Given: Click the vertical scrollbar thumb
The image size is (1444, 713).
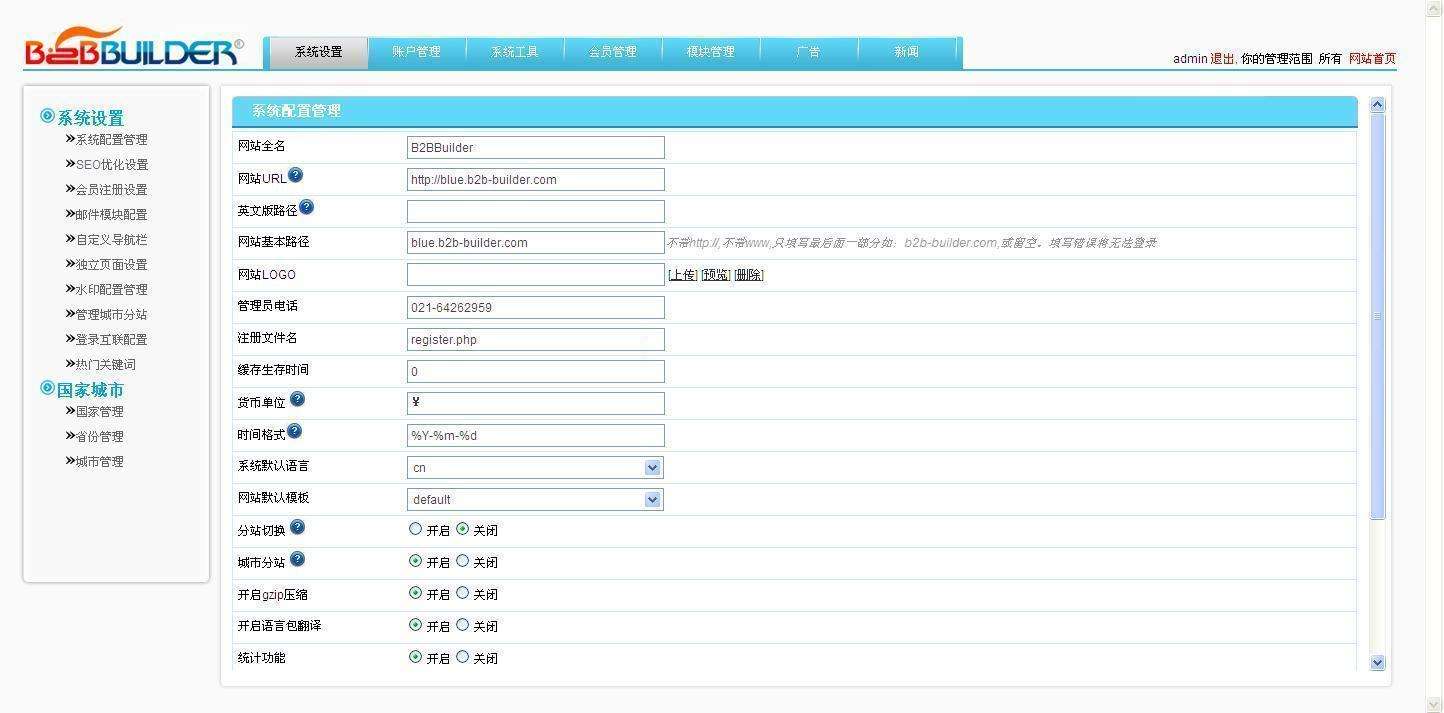Looking at the screenshot, I should point(1377,315).
